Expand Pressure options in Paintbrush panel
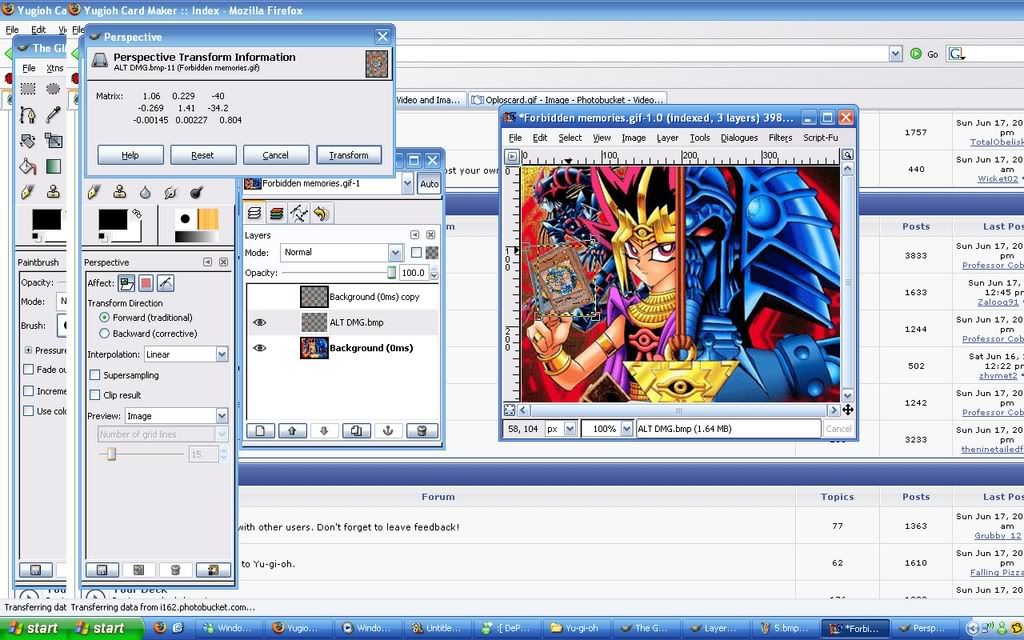This screenshot has width=1024, height=640. point(28,350)
